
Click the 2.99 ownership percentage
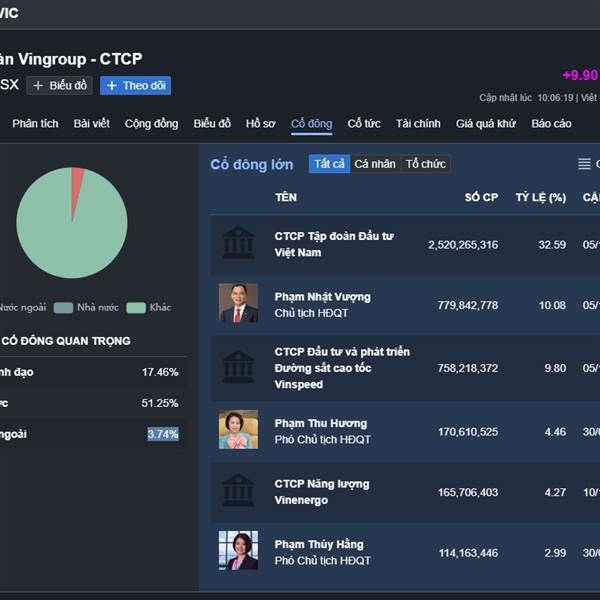[x=555, y=553]
